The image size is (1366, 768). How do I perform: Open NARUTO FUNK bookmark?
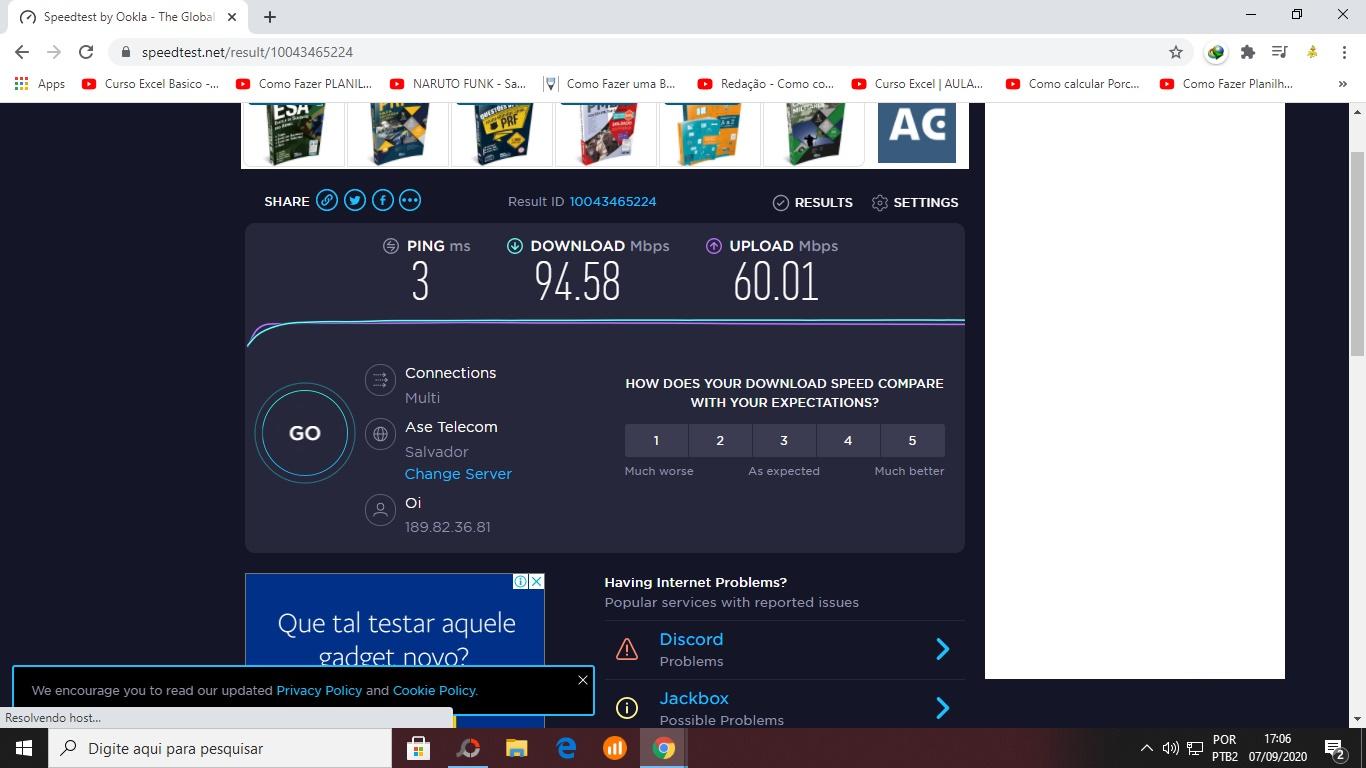458,84
